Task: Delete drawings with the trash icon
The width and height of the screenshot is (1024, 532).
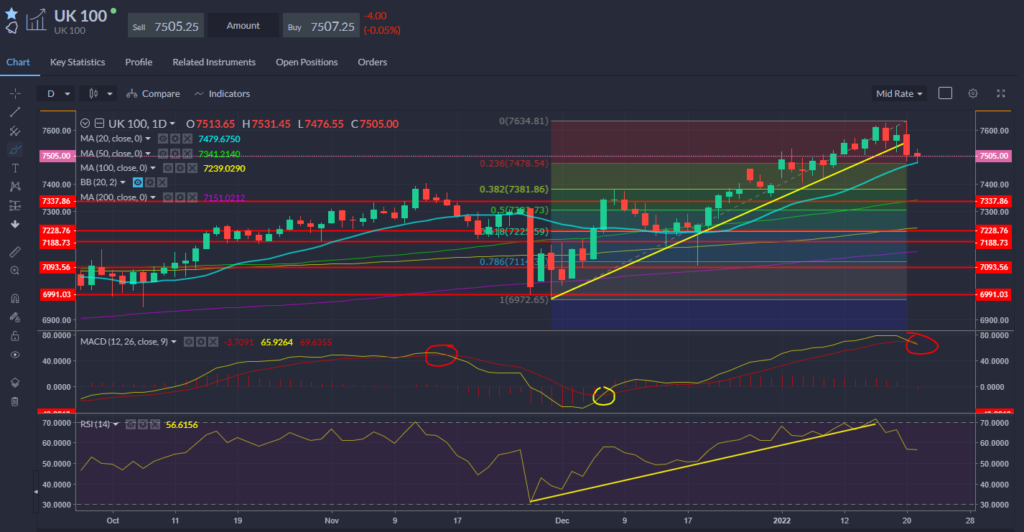Action: [14, 401]
